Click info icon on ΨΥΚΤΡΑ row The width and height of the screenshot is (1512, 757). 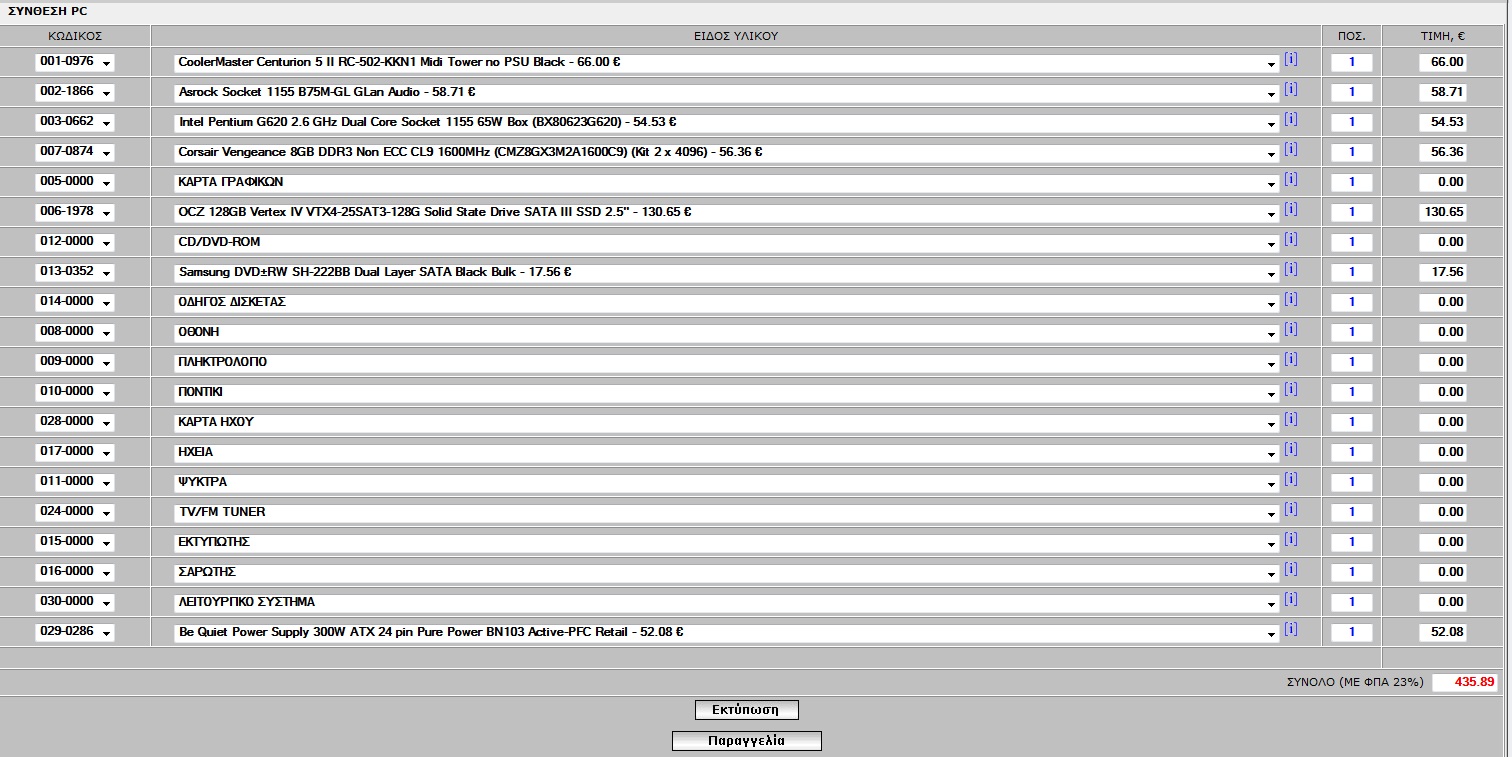[x=1291, y=479]
